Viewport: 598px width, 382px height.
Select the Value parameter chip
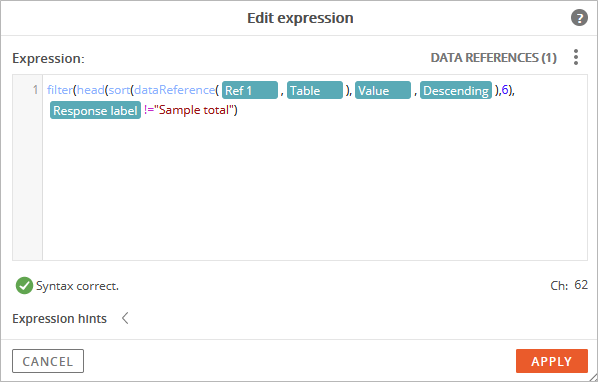[383, 90]
